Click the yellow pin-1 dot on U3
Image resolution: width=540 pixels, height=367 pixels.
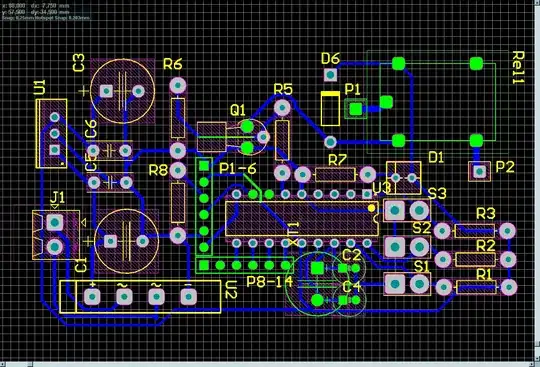point(371,208)
